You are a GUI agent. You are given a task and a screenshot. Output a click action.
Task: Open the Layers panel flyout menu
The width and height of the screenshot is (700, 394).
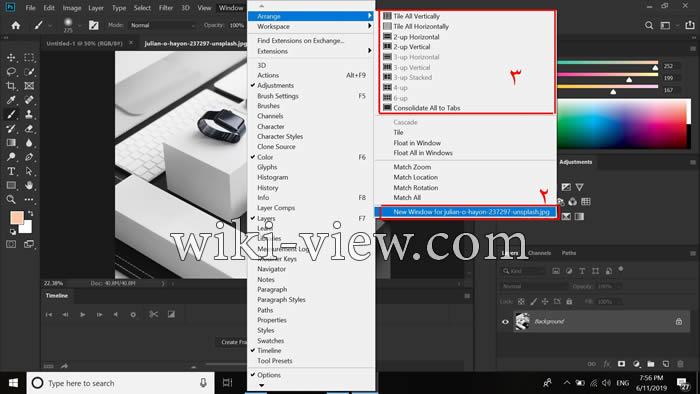pos(693,253)
